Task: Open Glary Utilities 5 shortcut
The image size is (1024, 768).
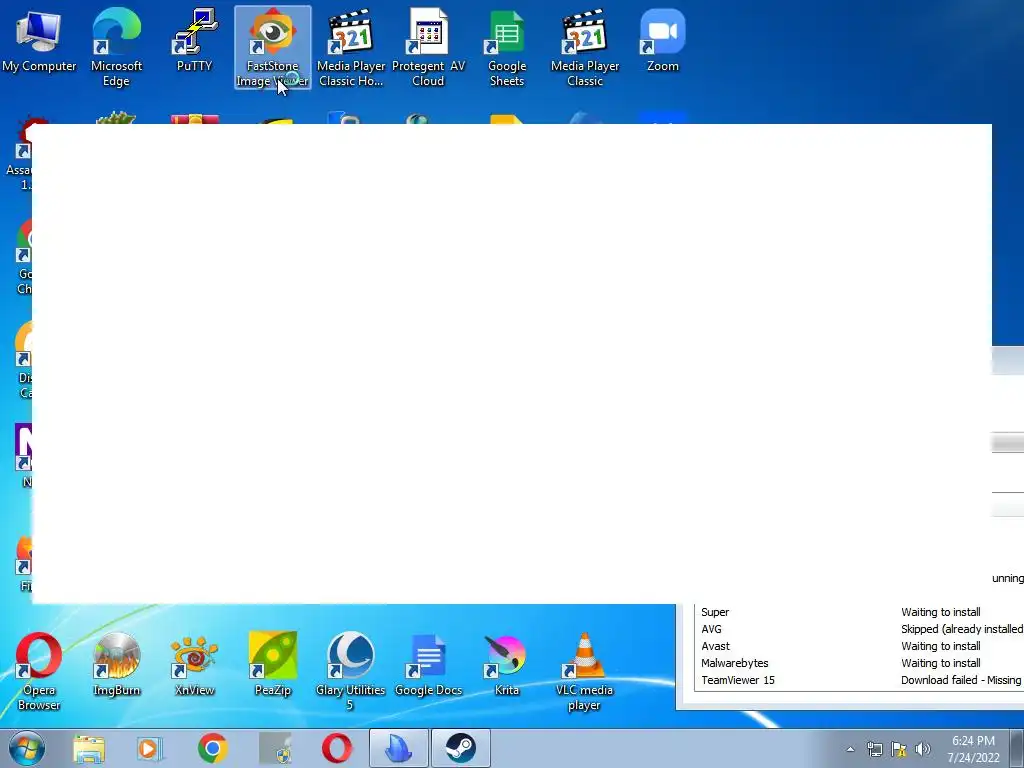Action: click(x=351, y=671)
